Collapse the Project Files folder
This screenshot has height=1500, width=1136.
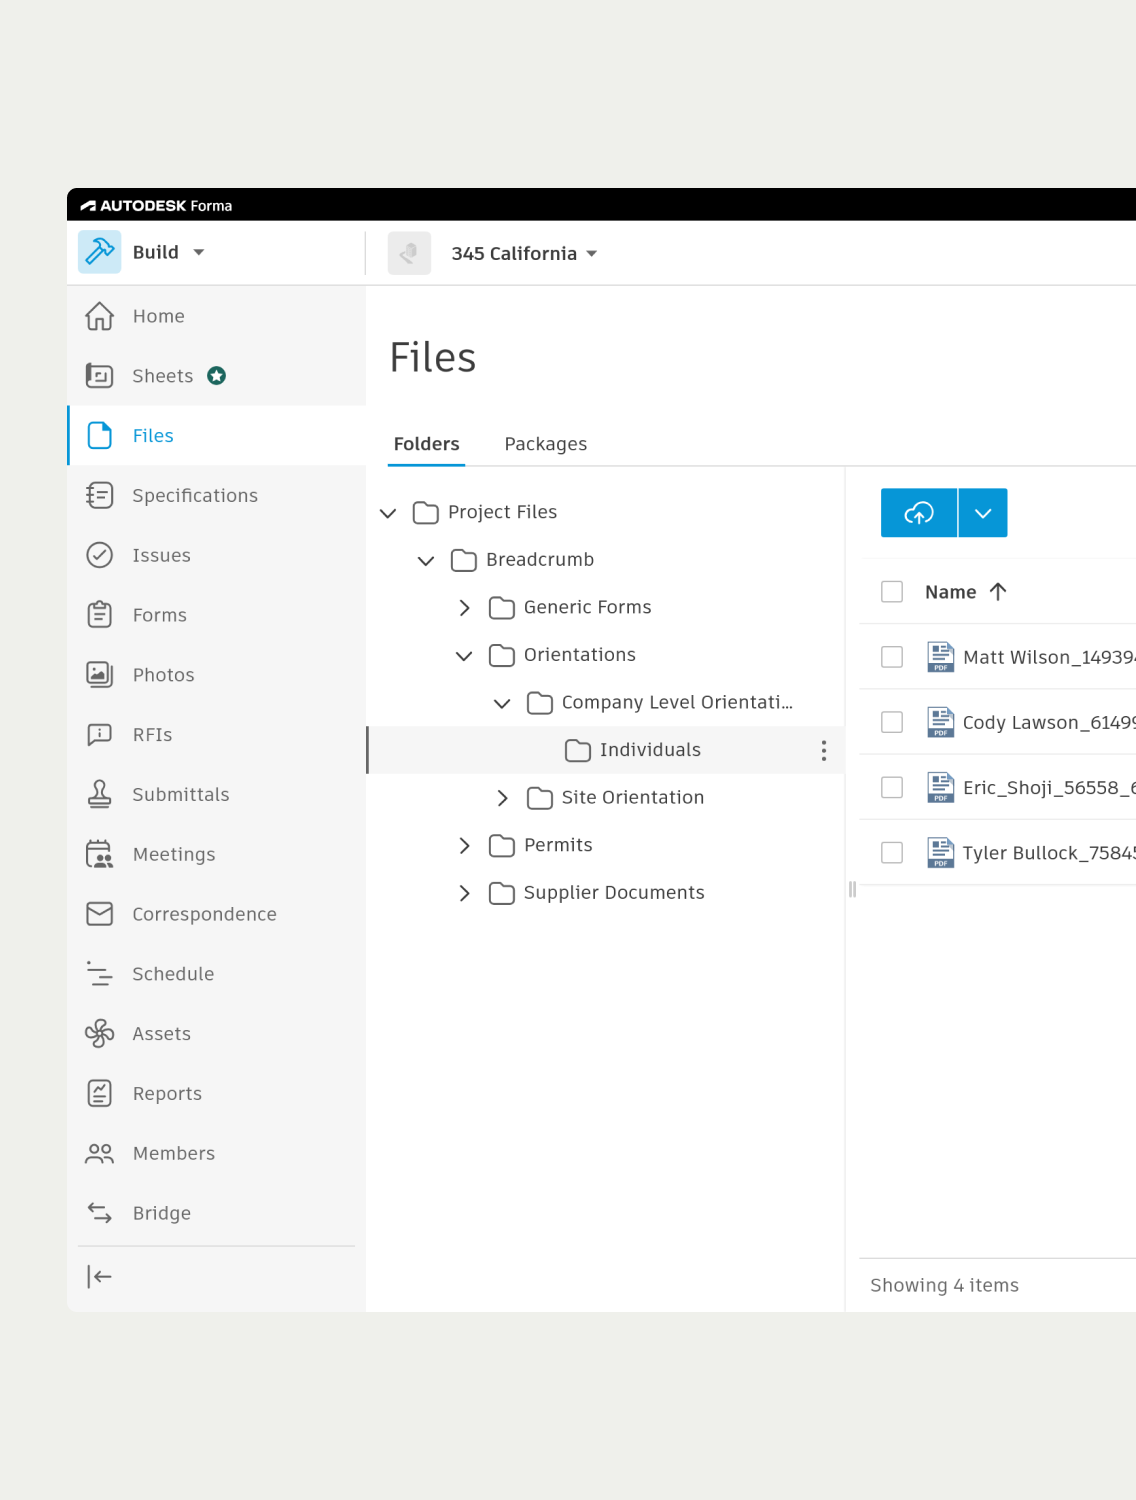tap(388, 513)
